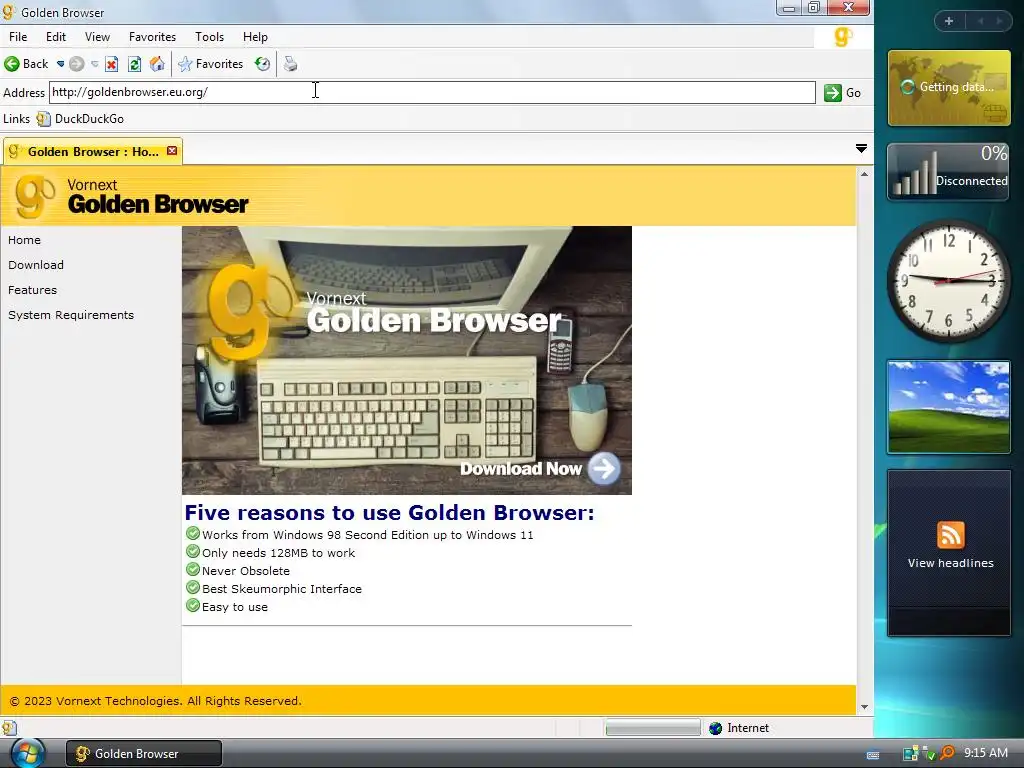Open the Tools menu
This screenshot has height=768, width=1024.
coord(209,37)
